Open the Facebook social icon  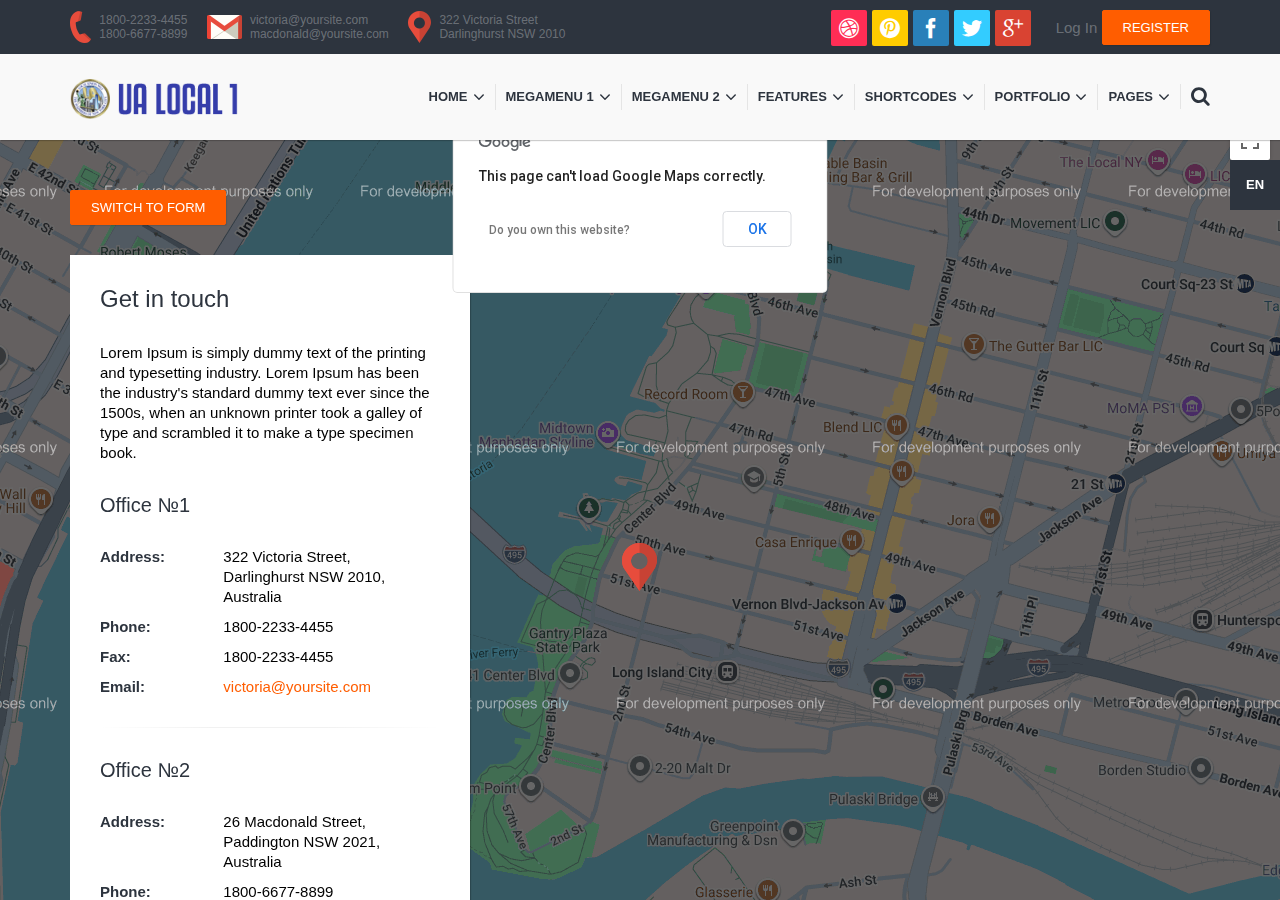tap(931, 28)
